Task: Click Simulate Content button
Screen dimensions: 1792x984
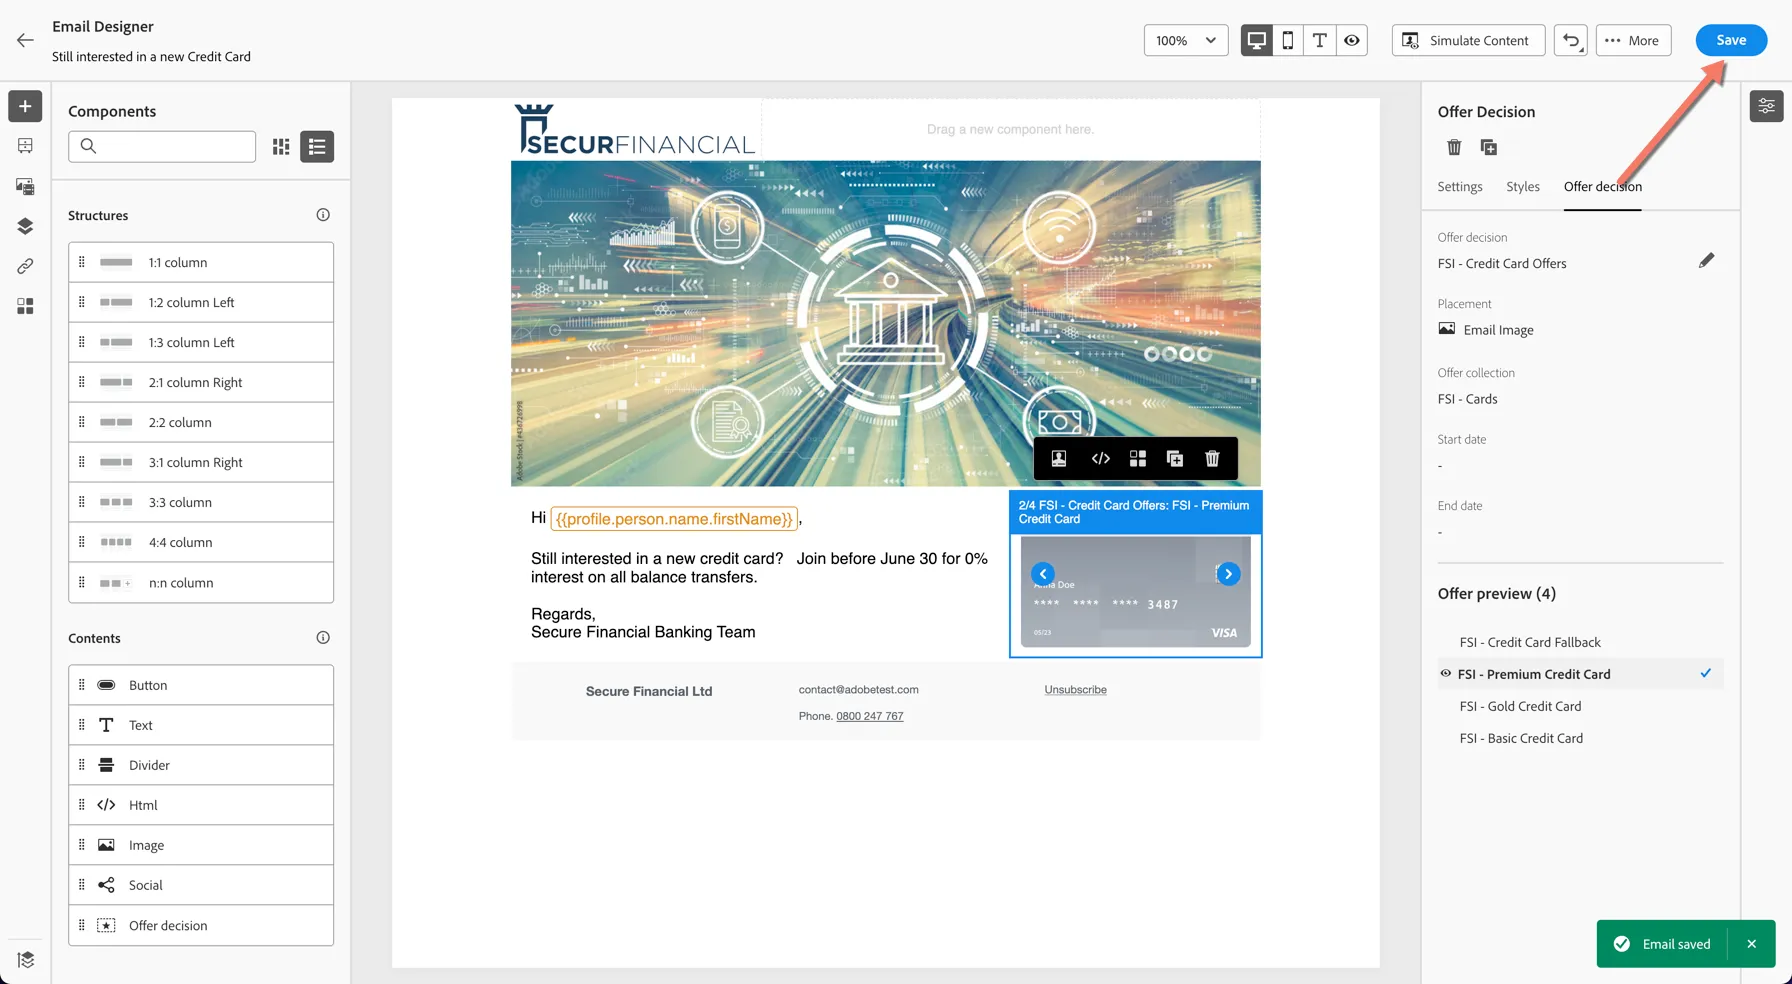Action: 1468,40
